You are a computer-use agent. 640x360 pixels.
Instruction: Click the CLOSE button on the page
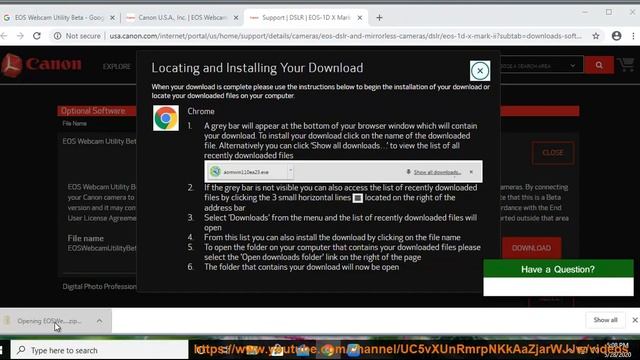553,153
